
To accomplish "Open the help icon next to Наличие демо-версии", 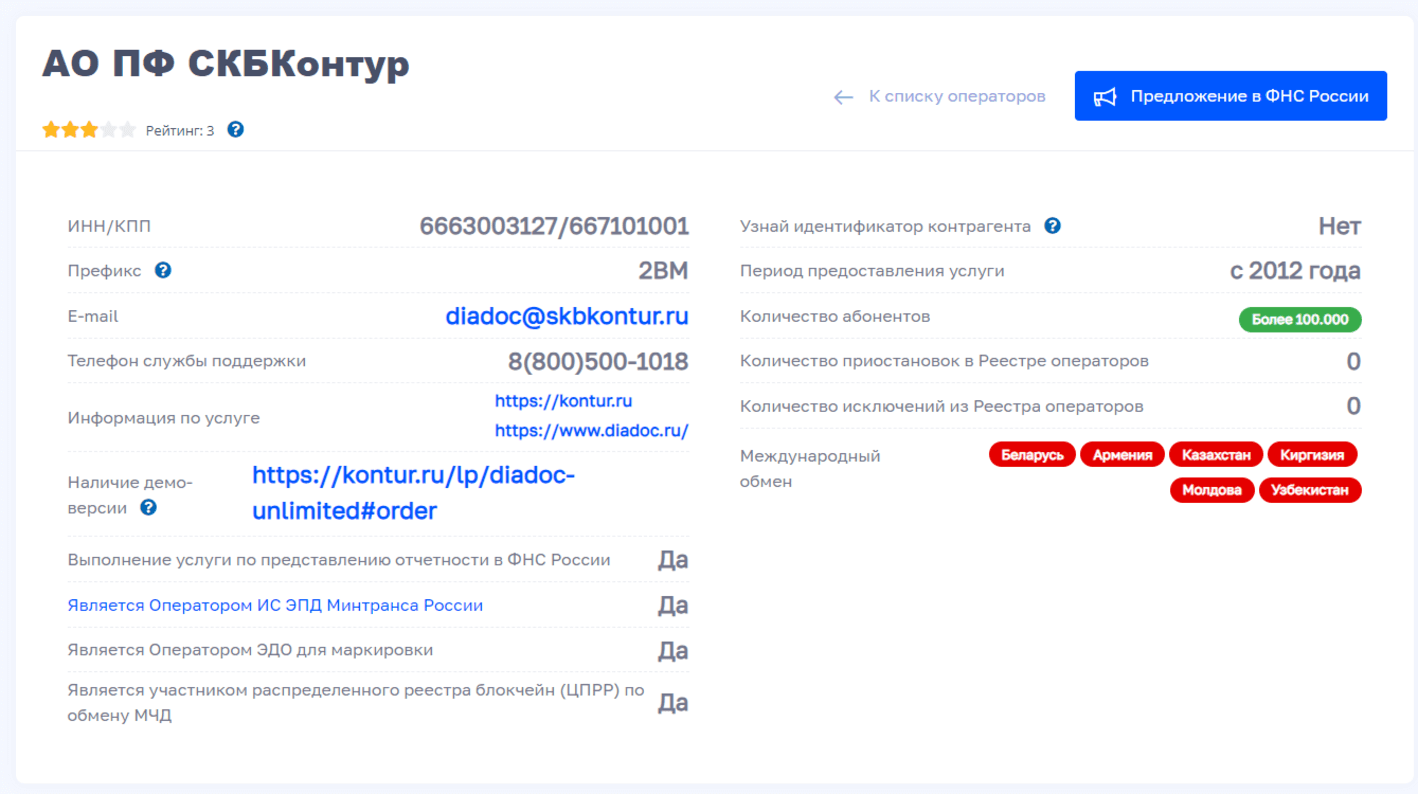I will pyautogui.click(x=148, y=507).
